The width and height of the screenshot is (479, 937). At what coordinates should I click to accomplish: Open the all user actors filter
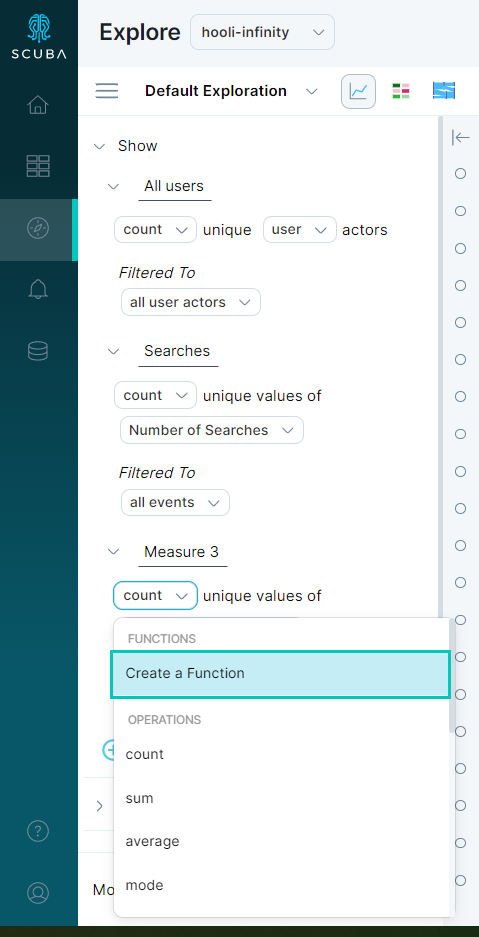pos(191,302)
